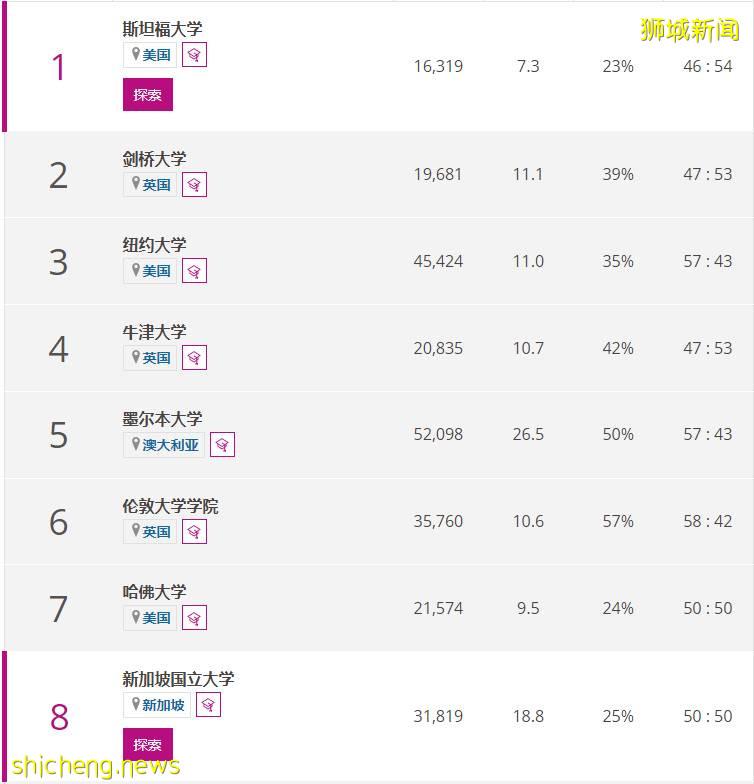The image size is (754, 784).
Task: Click graduation cap icon in 墨尔本大学 row
Action: [223, 445]
